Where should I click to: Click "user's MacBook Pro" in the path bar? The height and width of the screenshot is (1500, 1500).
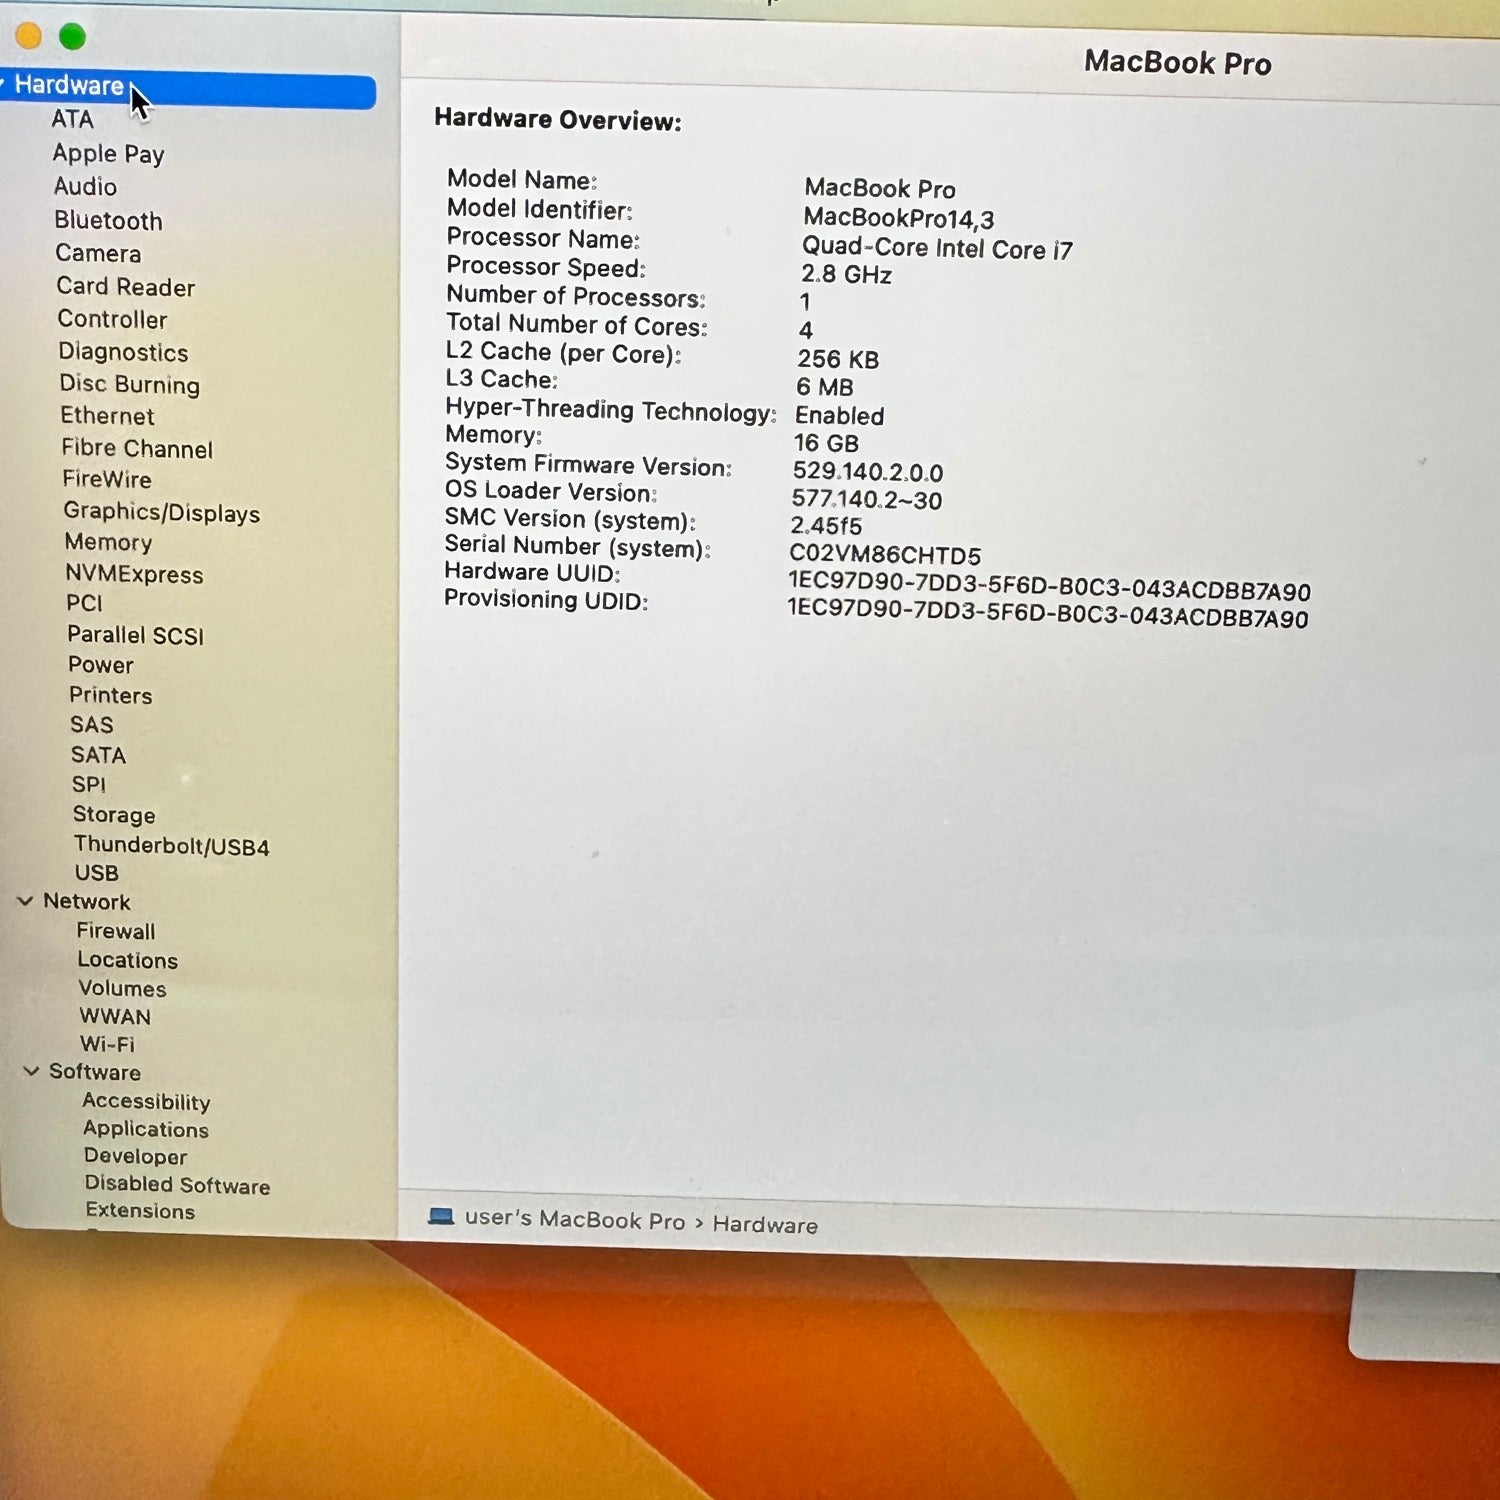pyautogui.click(x=575, y=1219)
